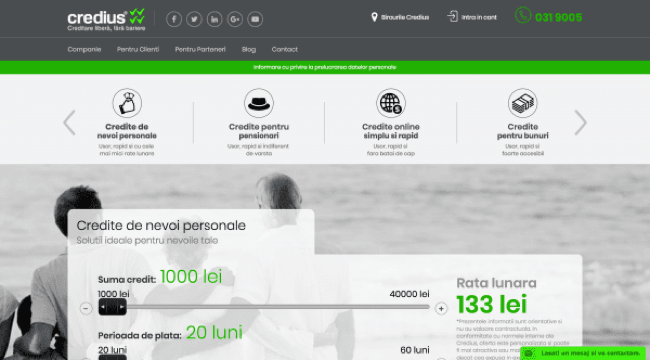Open Birourile Credius link
The image size is (650, 360).
click(405, 17)
